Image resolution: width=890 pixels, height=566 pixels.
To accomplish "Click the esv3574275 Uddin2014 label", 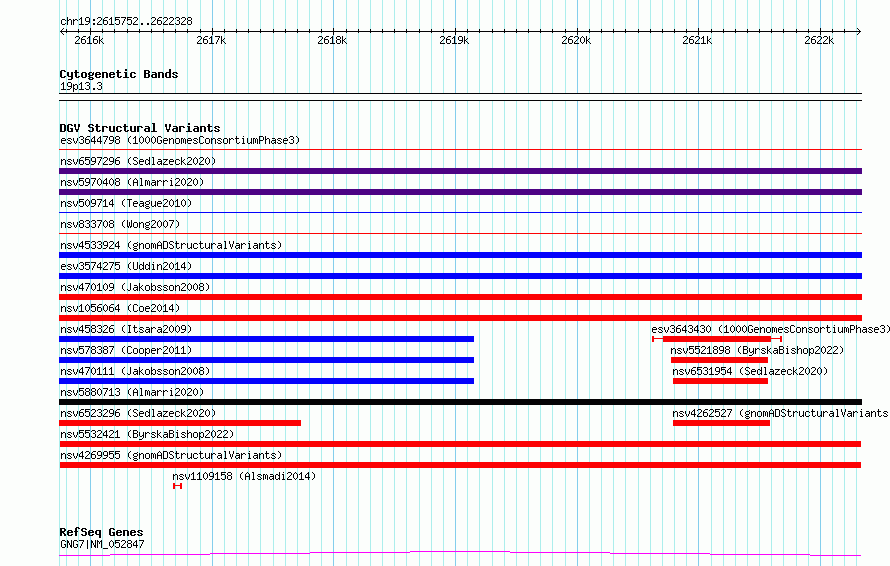I will (x=126, y=266).
